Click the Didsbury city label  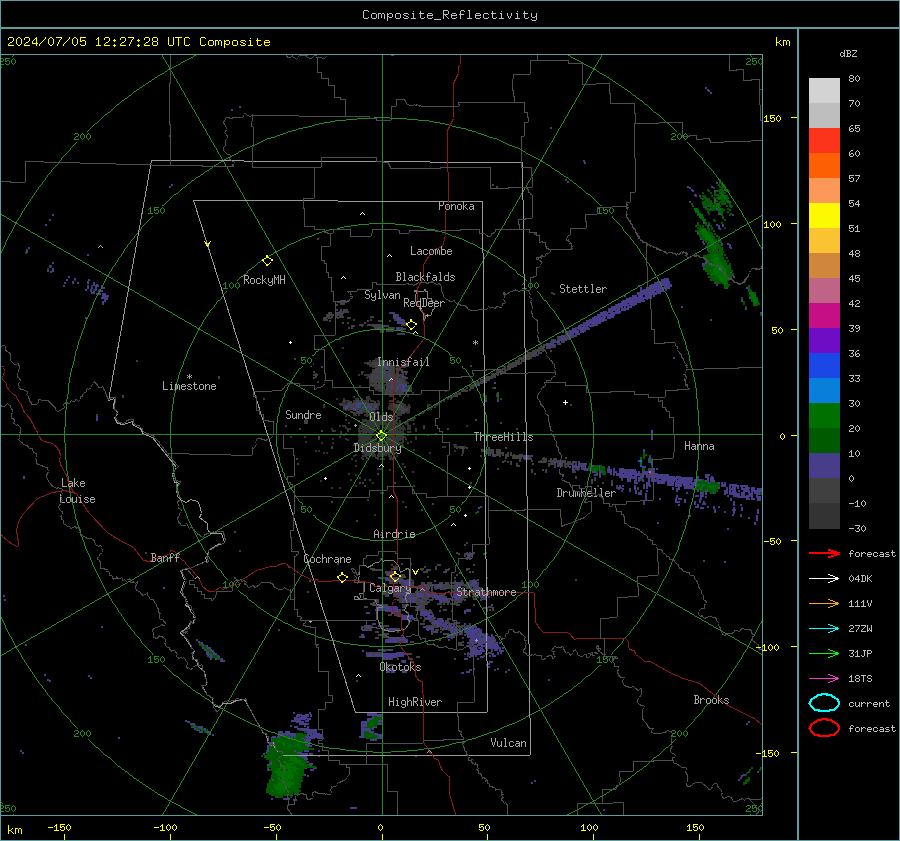(x=378, y=448)
